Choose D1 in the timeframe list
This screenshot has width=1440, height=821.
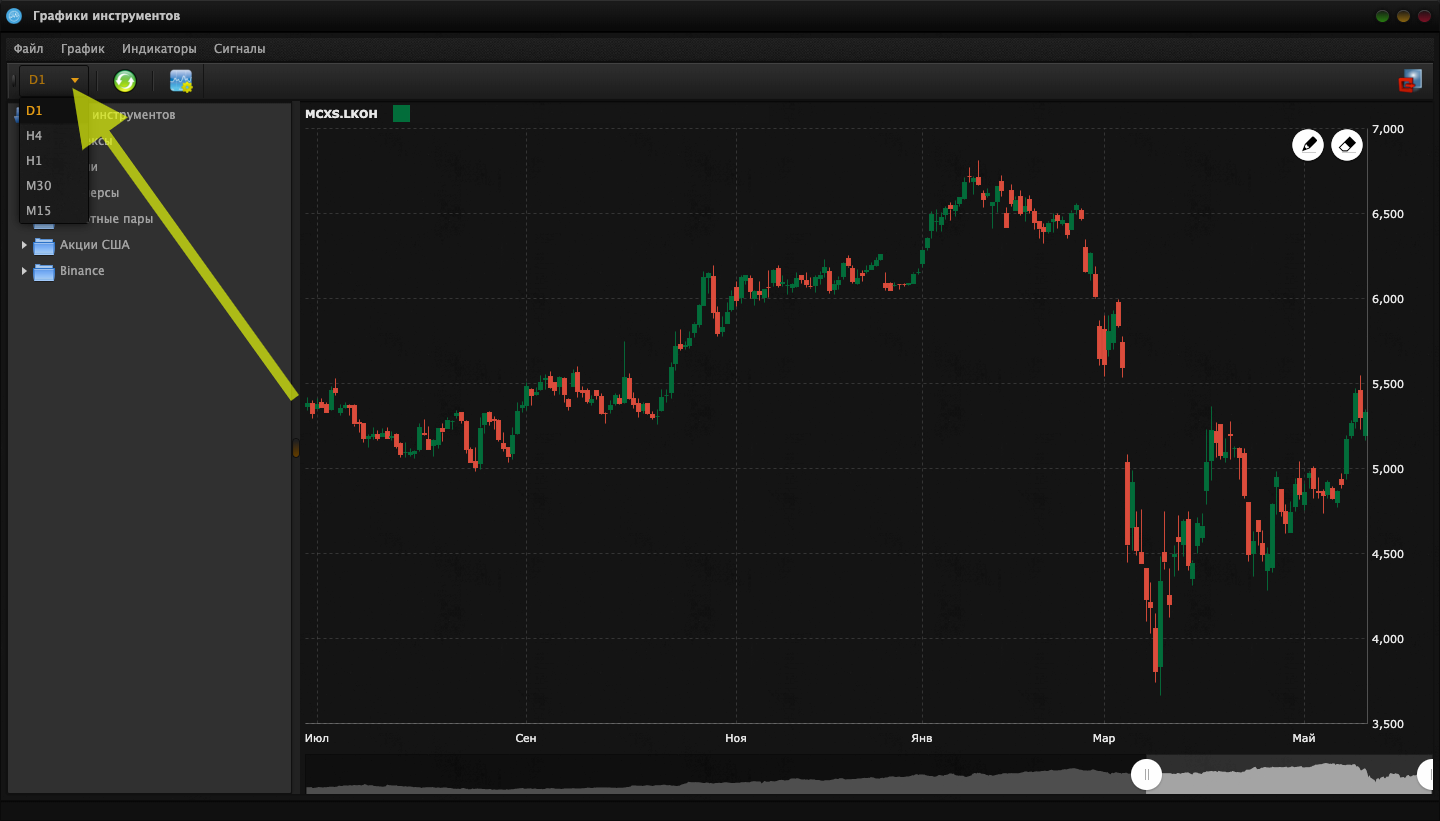point(54,111)
